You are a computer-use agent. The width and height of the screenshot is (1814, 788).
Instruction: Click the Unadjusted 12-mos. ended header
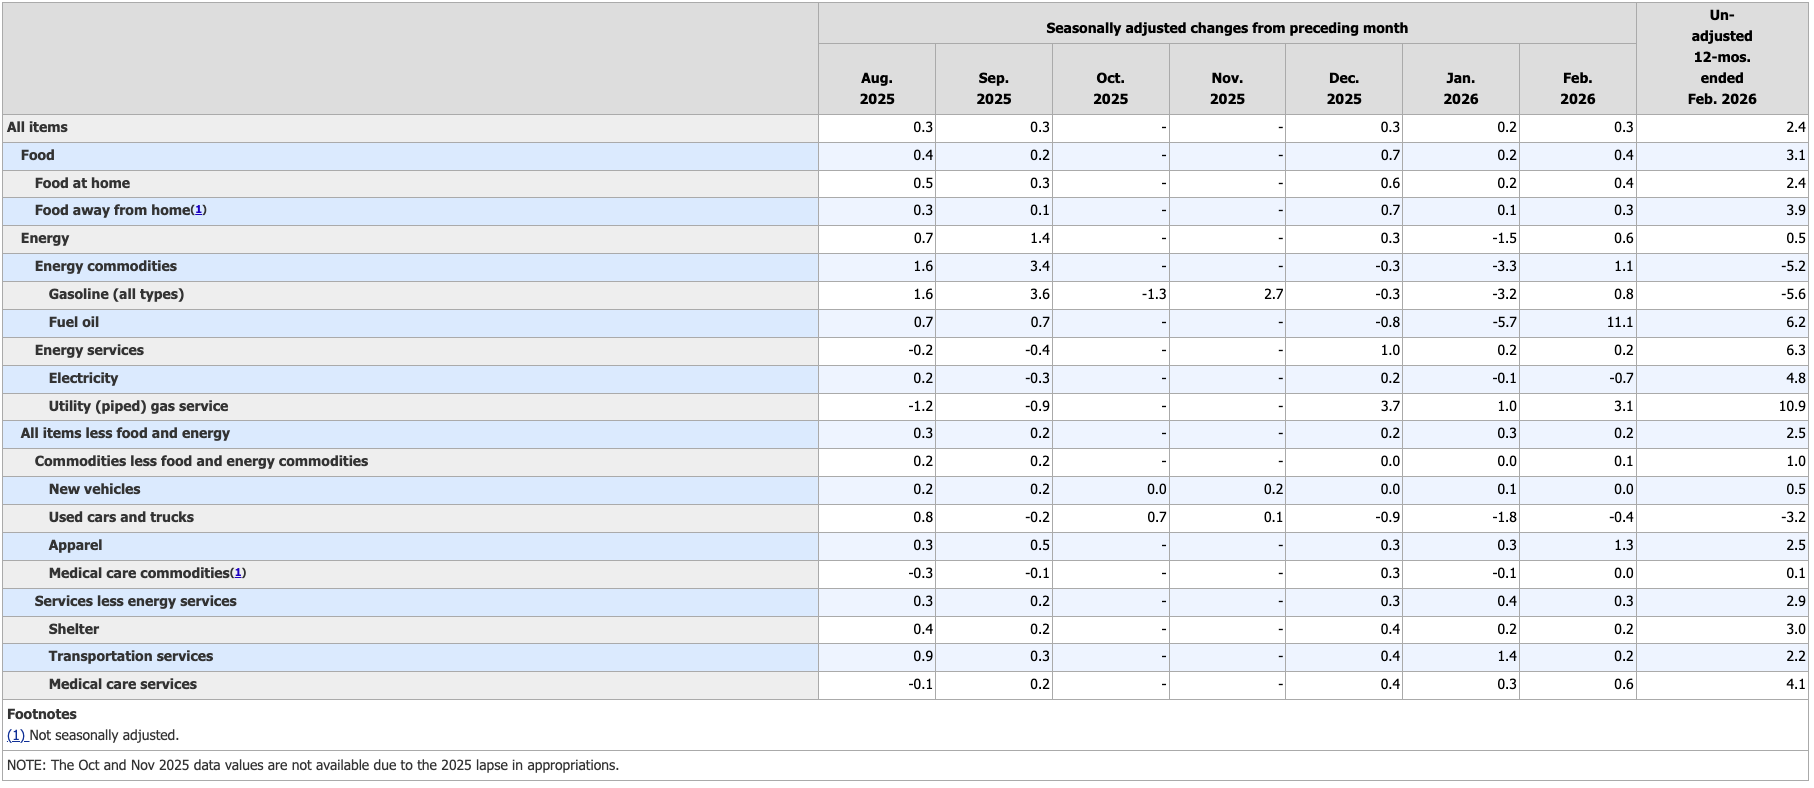(x=1721, y=57)
